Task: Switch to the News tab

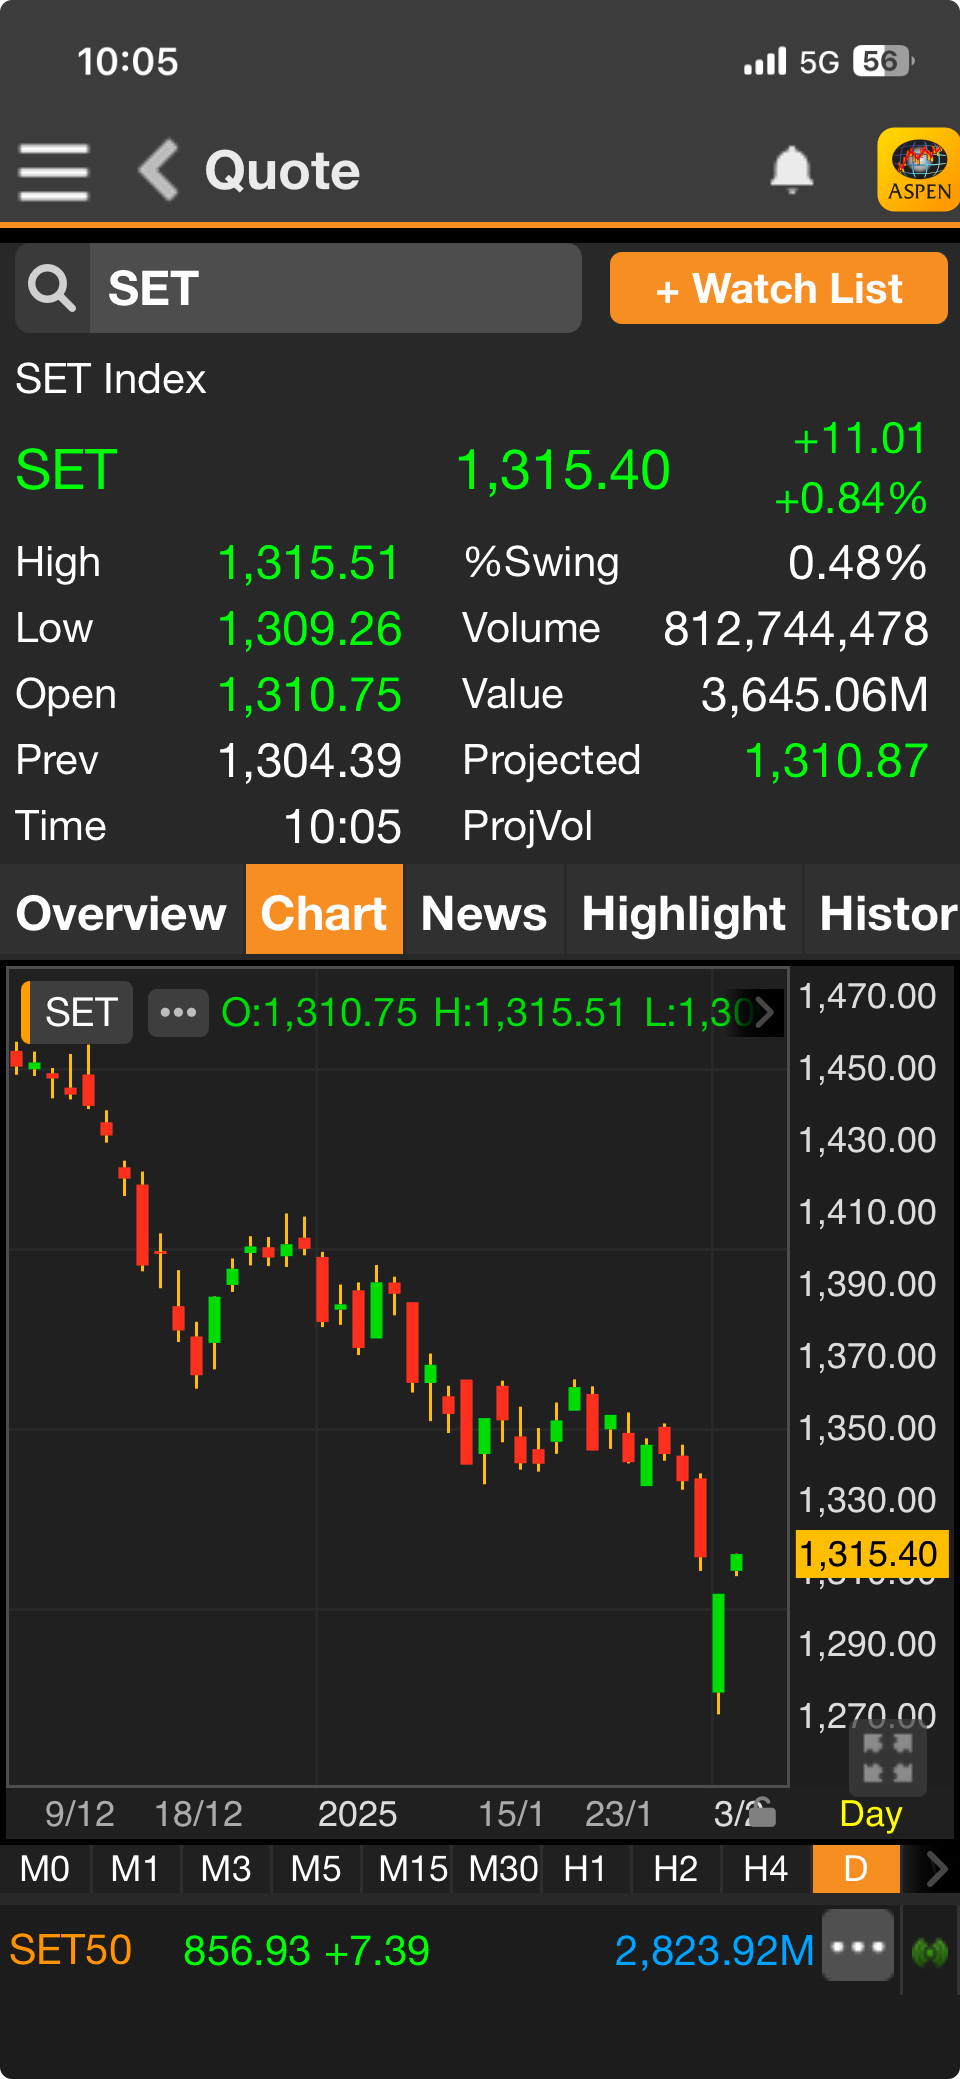Action: coord(484,913)
